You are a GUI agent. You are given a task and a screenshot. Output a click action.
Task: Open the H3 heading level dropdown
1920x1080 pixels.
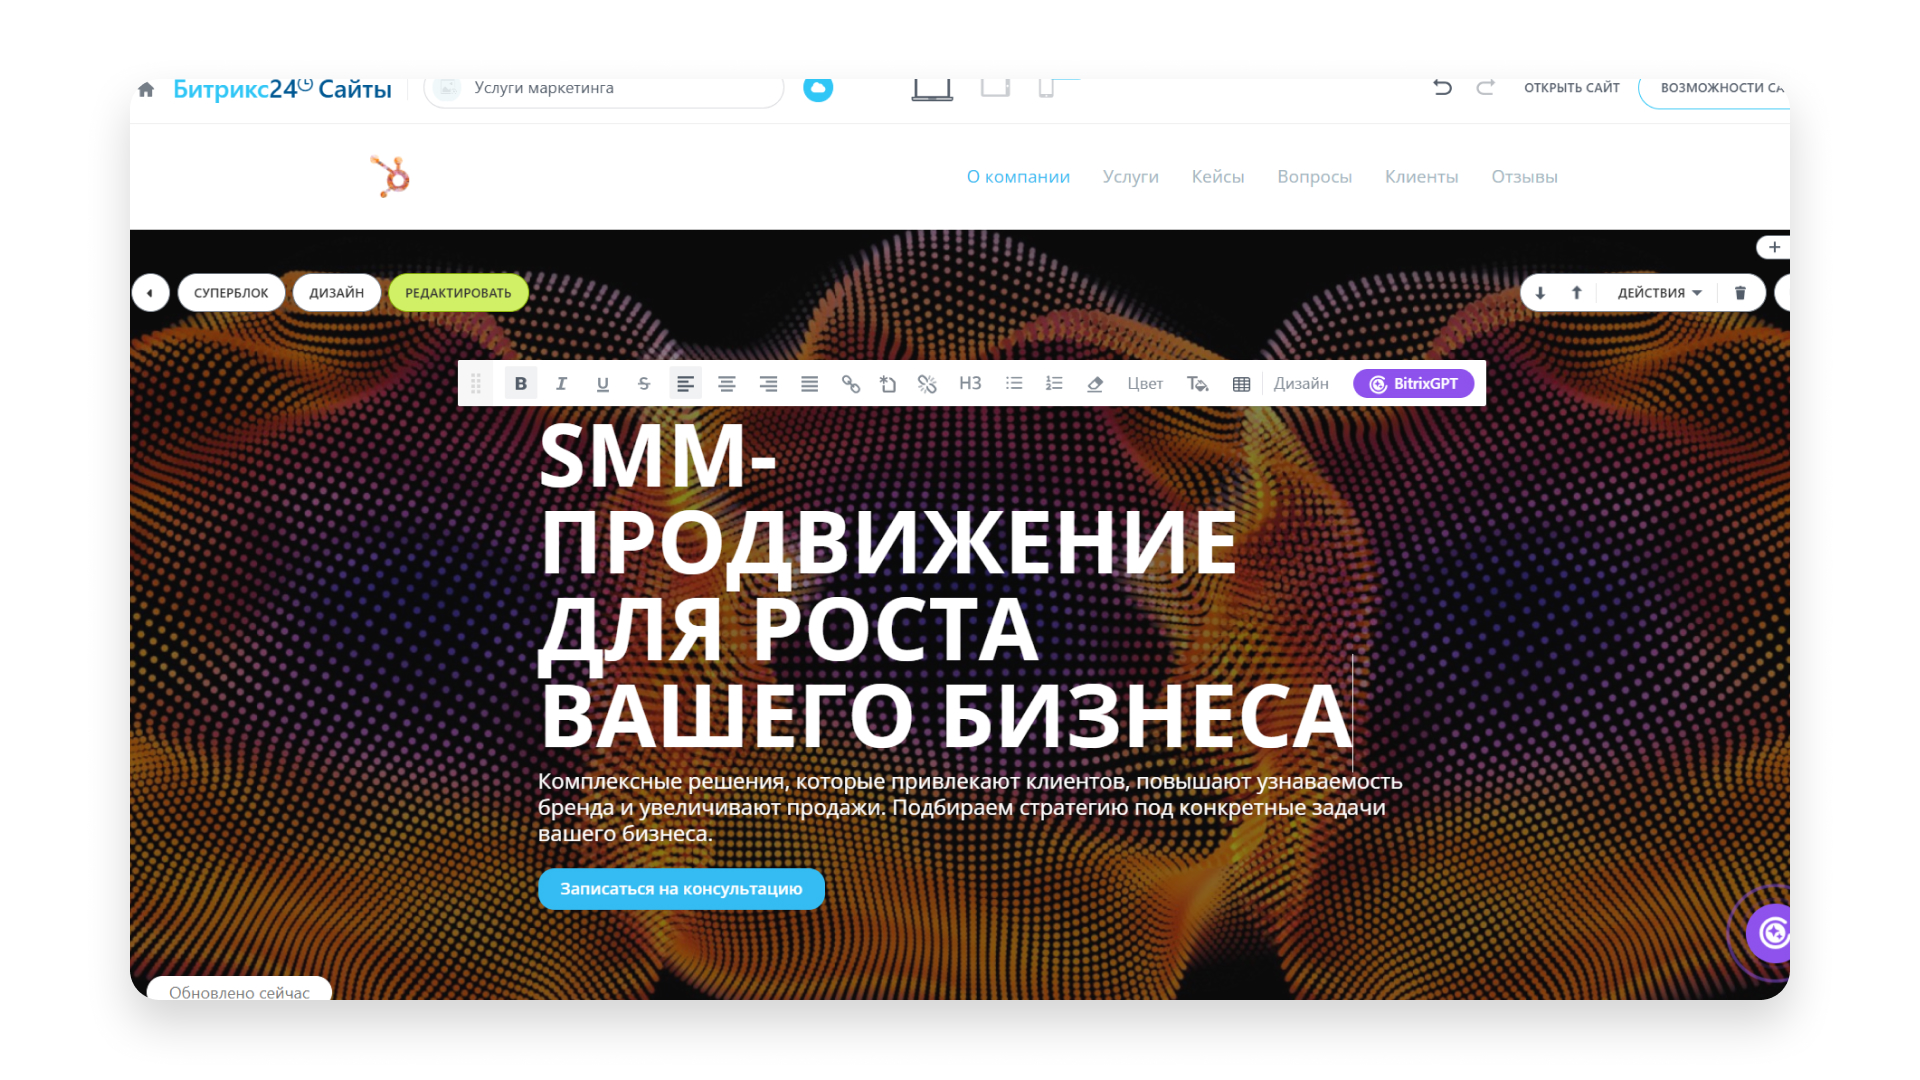(x=970, y=384)
